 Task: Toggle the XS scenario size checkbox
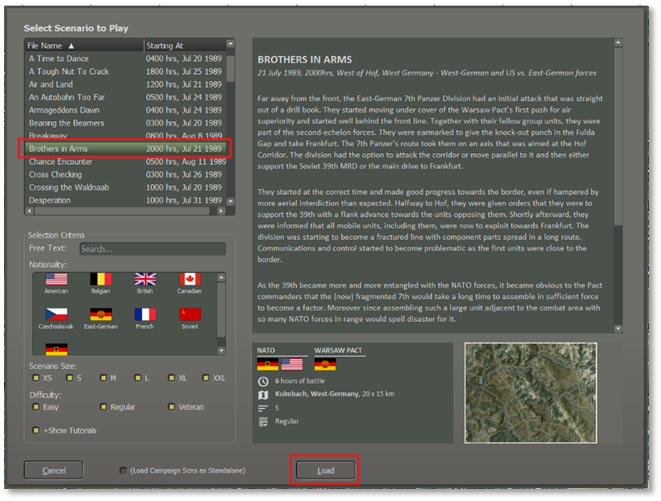click(x=35, y=379)
